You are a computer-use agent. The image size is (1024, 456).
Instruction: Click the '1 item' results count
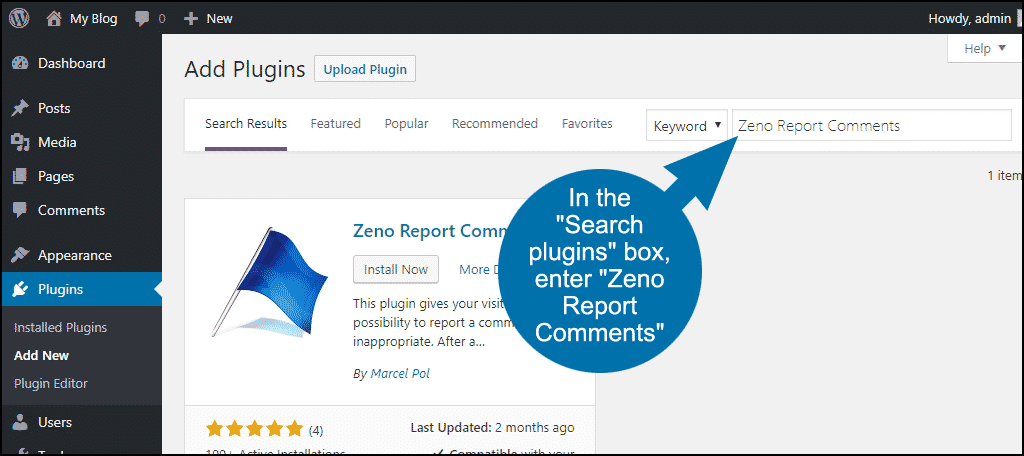coord(1004,175)
